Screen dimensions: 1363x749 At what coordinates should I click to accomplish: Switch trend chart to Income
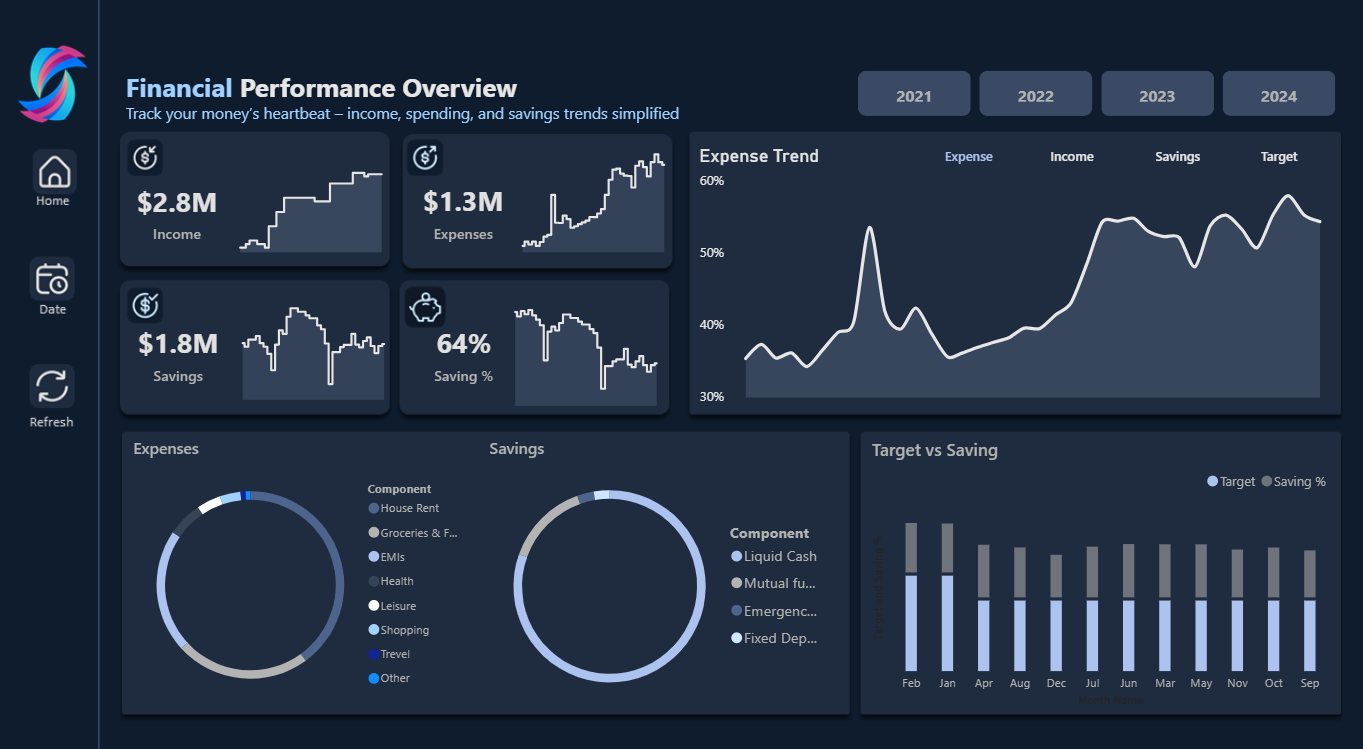click(1072, 157)
